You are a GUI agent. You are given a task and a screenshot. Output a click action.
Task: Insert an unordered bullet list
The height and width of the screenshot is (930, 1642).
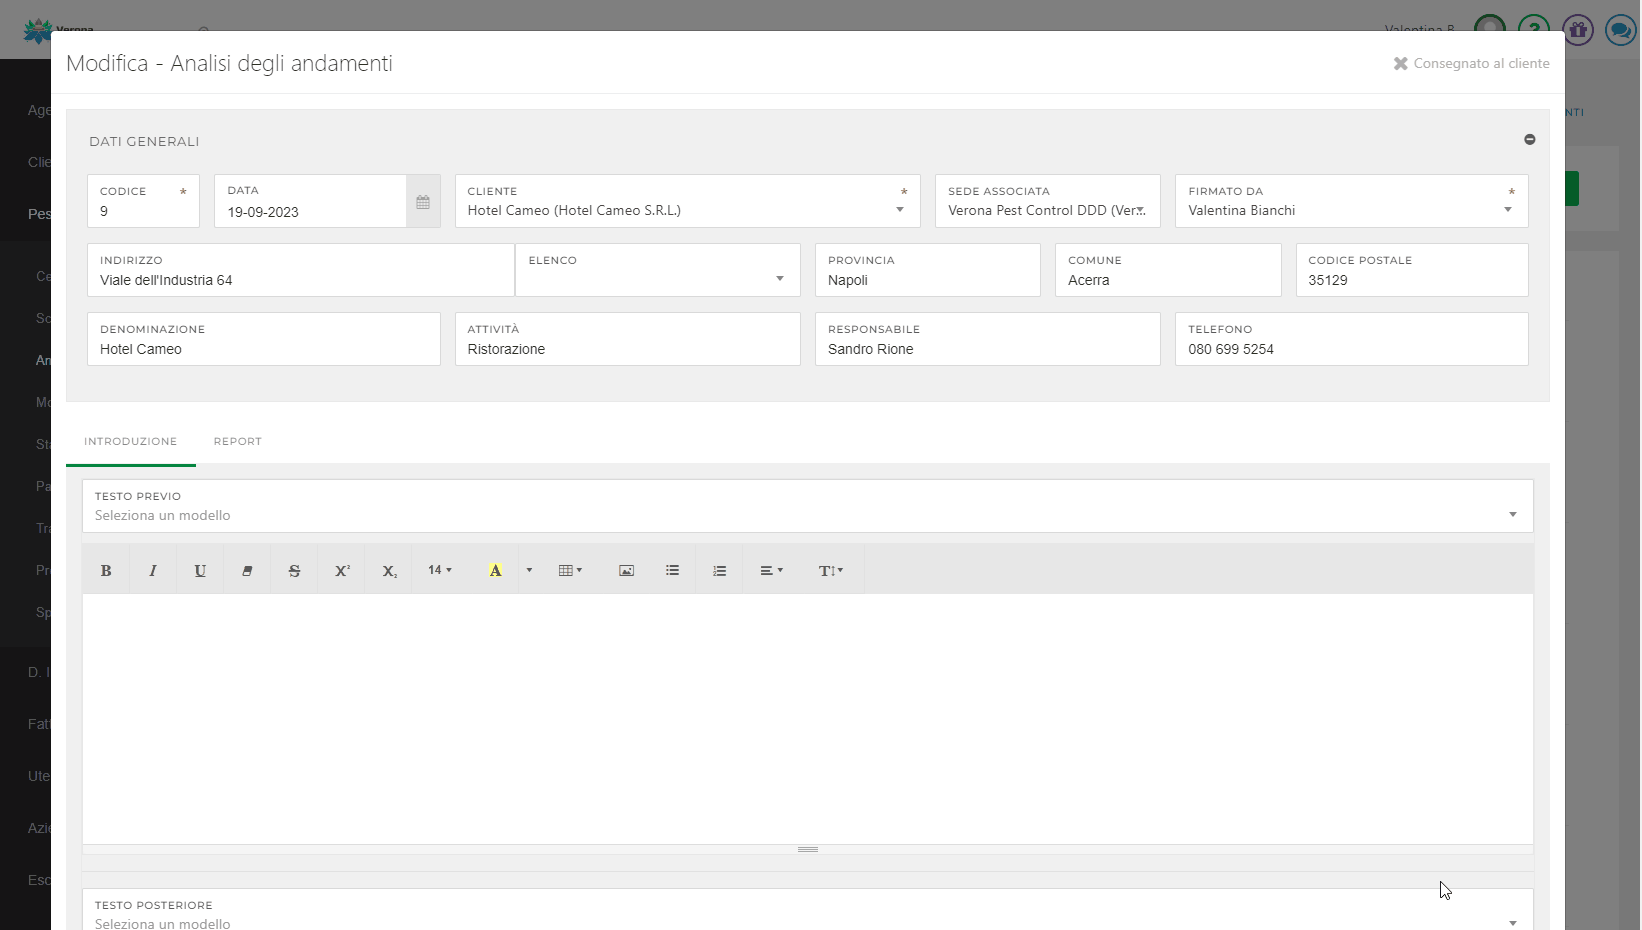click(673, 571)
